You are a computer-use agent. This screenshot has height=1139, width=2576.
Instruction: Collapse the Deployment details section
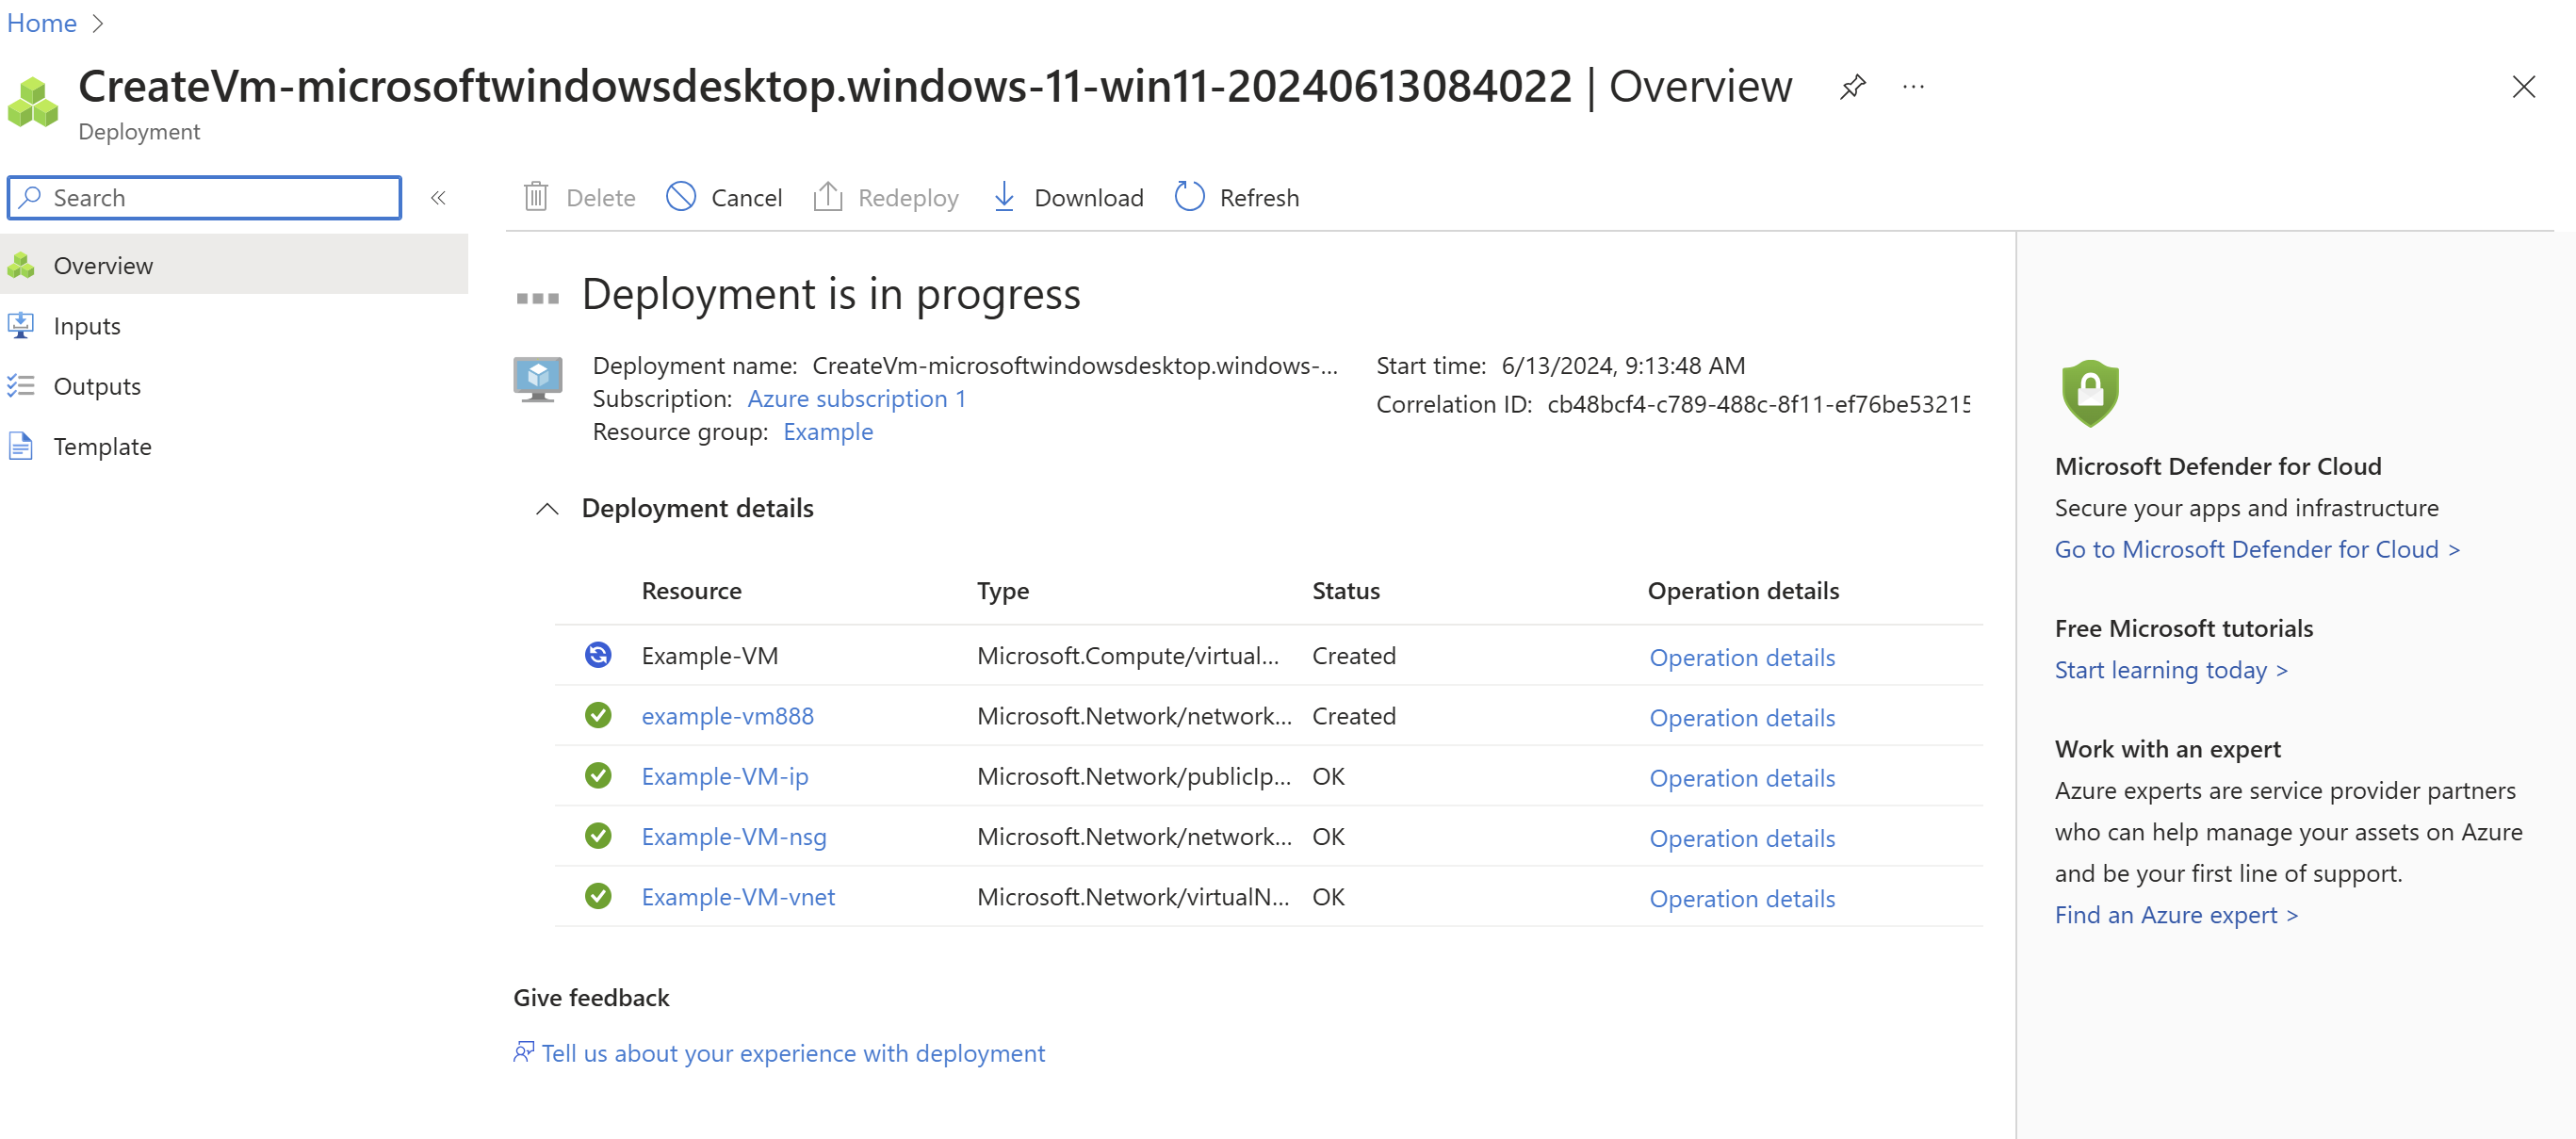tap(547, 509)
